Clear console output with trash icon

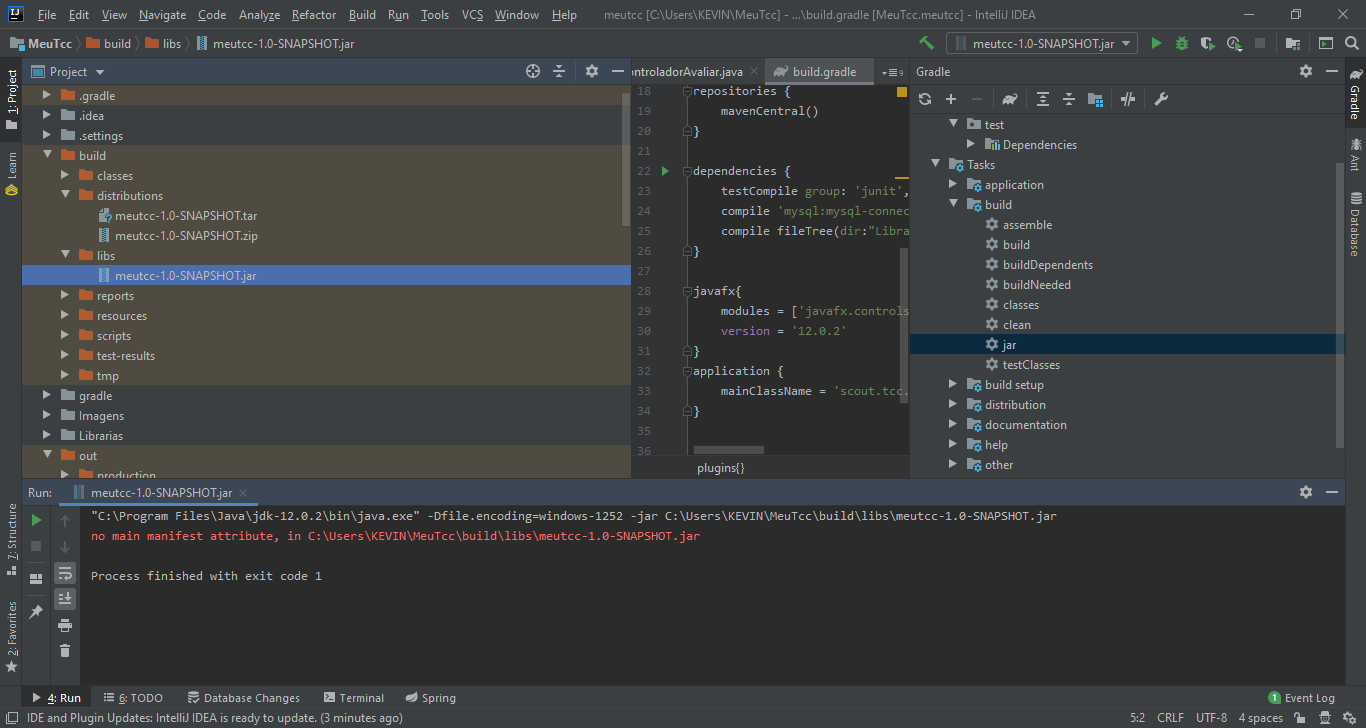[x=65, y=651]
